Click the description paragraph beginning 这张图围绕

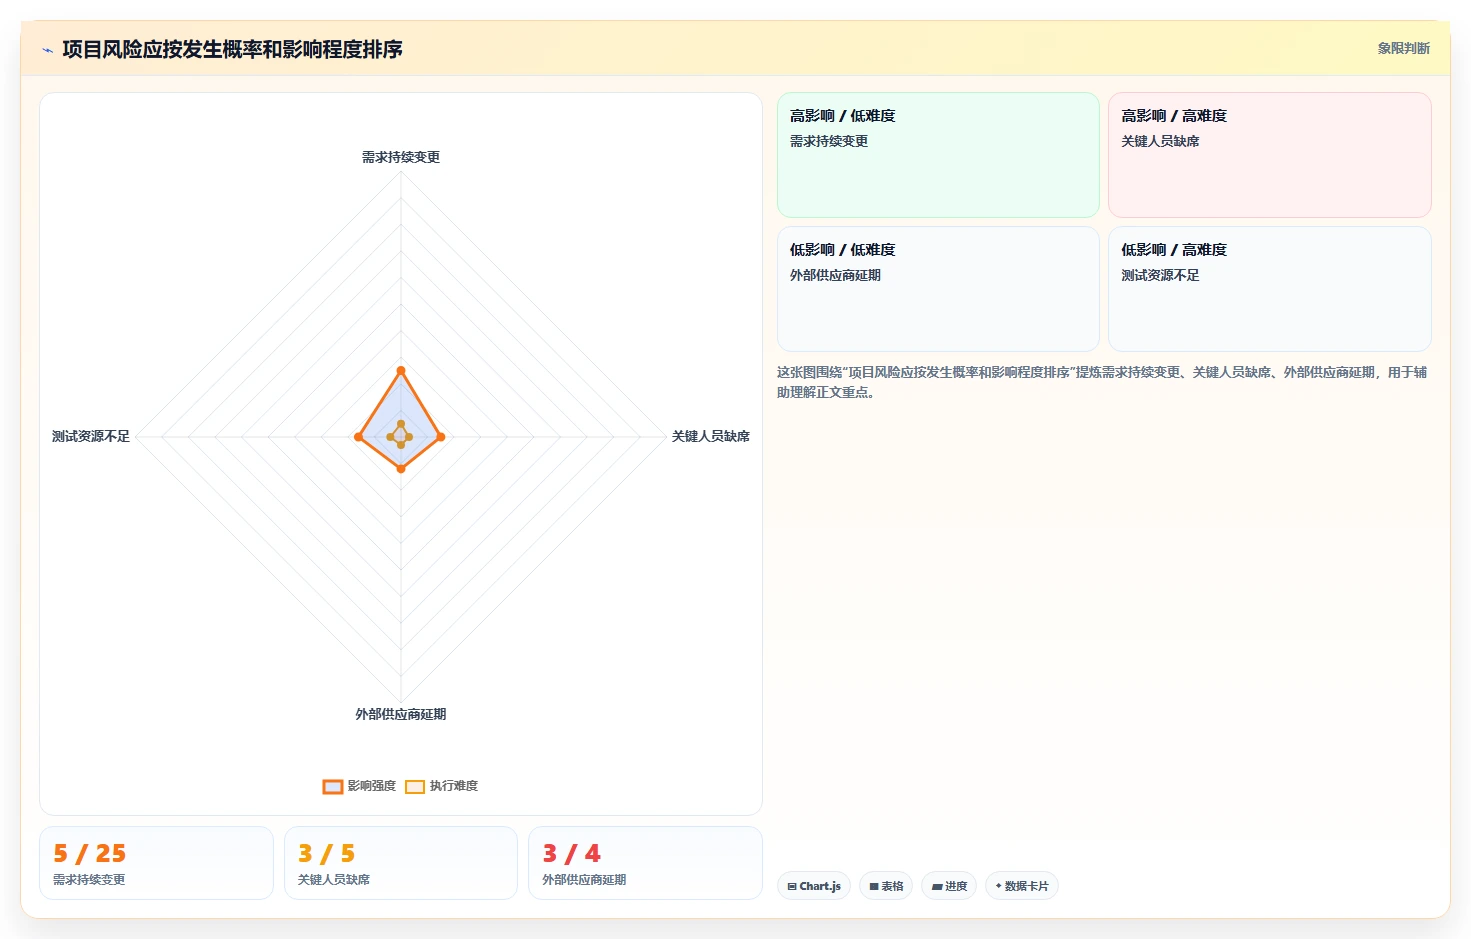(x=1102, y=382)
